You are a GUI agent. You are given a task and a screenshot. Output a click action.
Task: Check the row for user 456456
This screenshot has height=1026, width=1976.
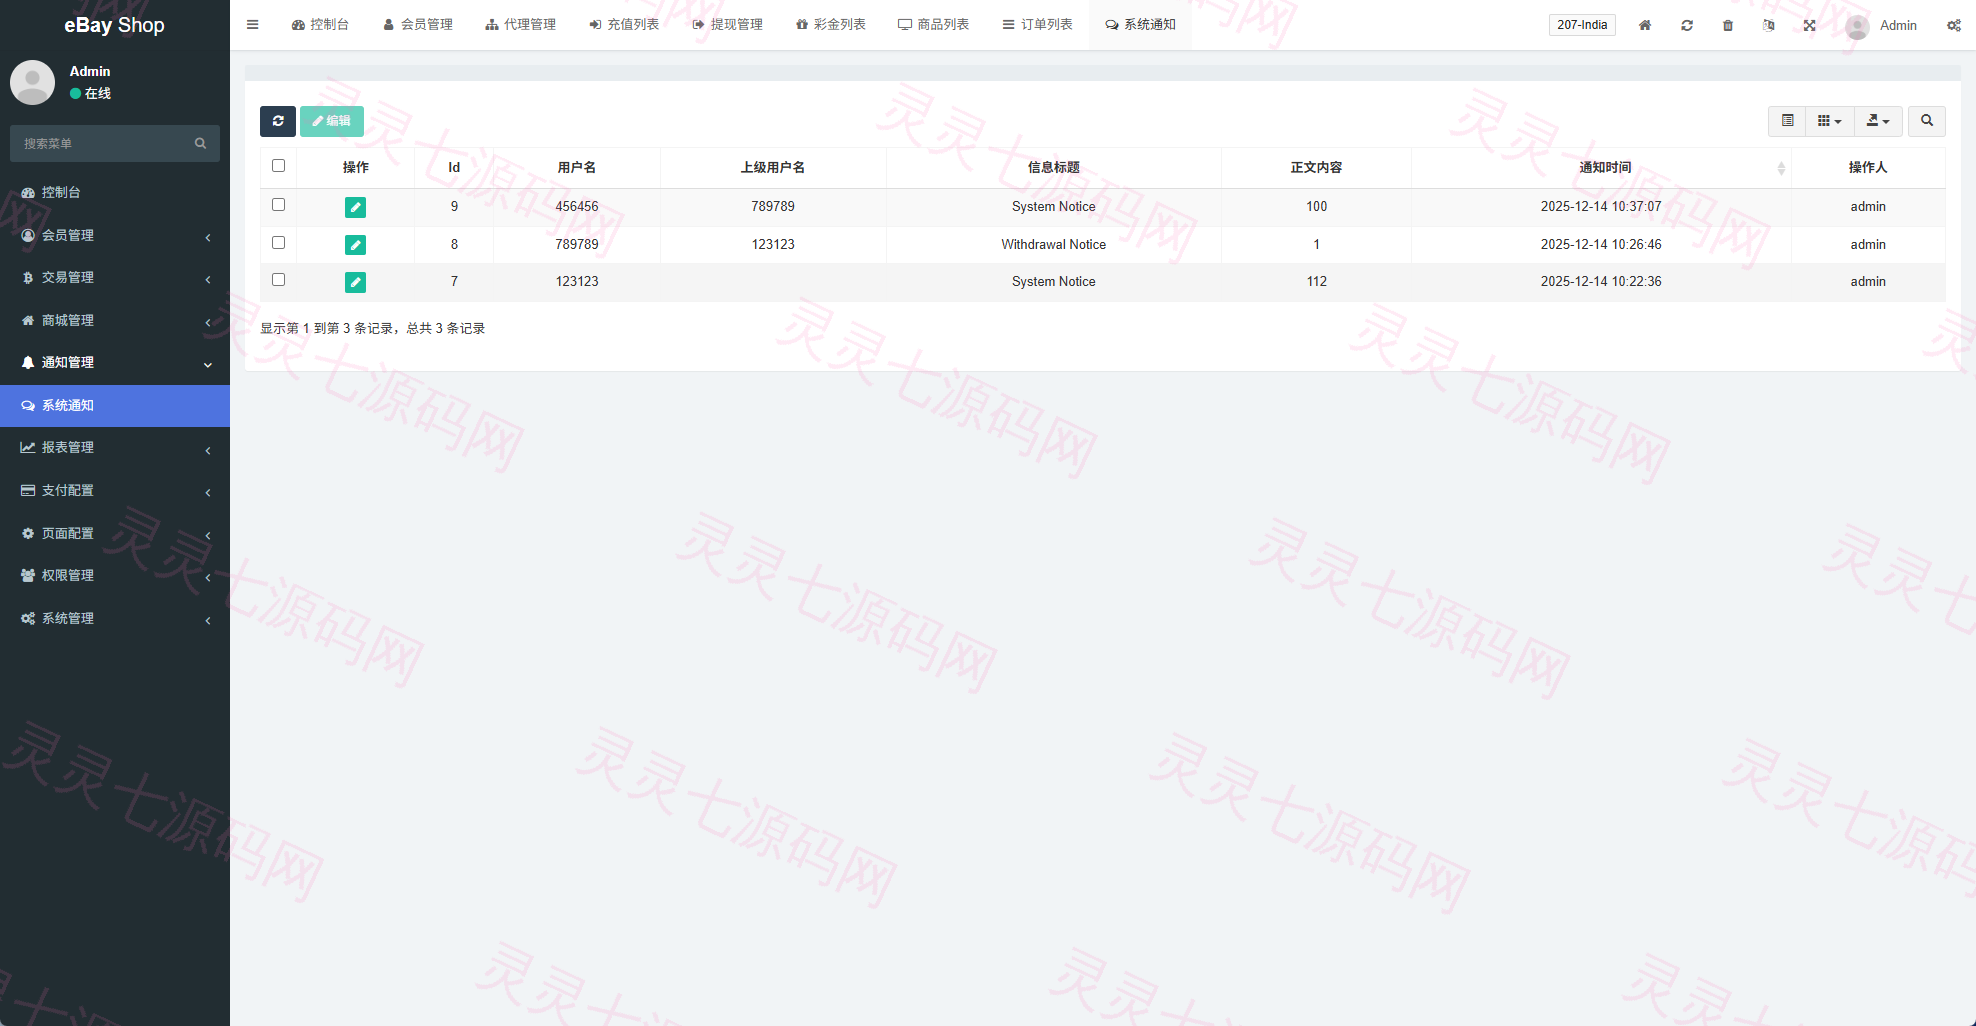[x=279, y=205]
